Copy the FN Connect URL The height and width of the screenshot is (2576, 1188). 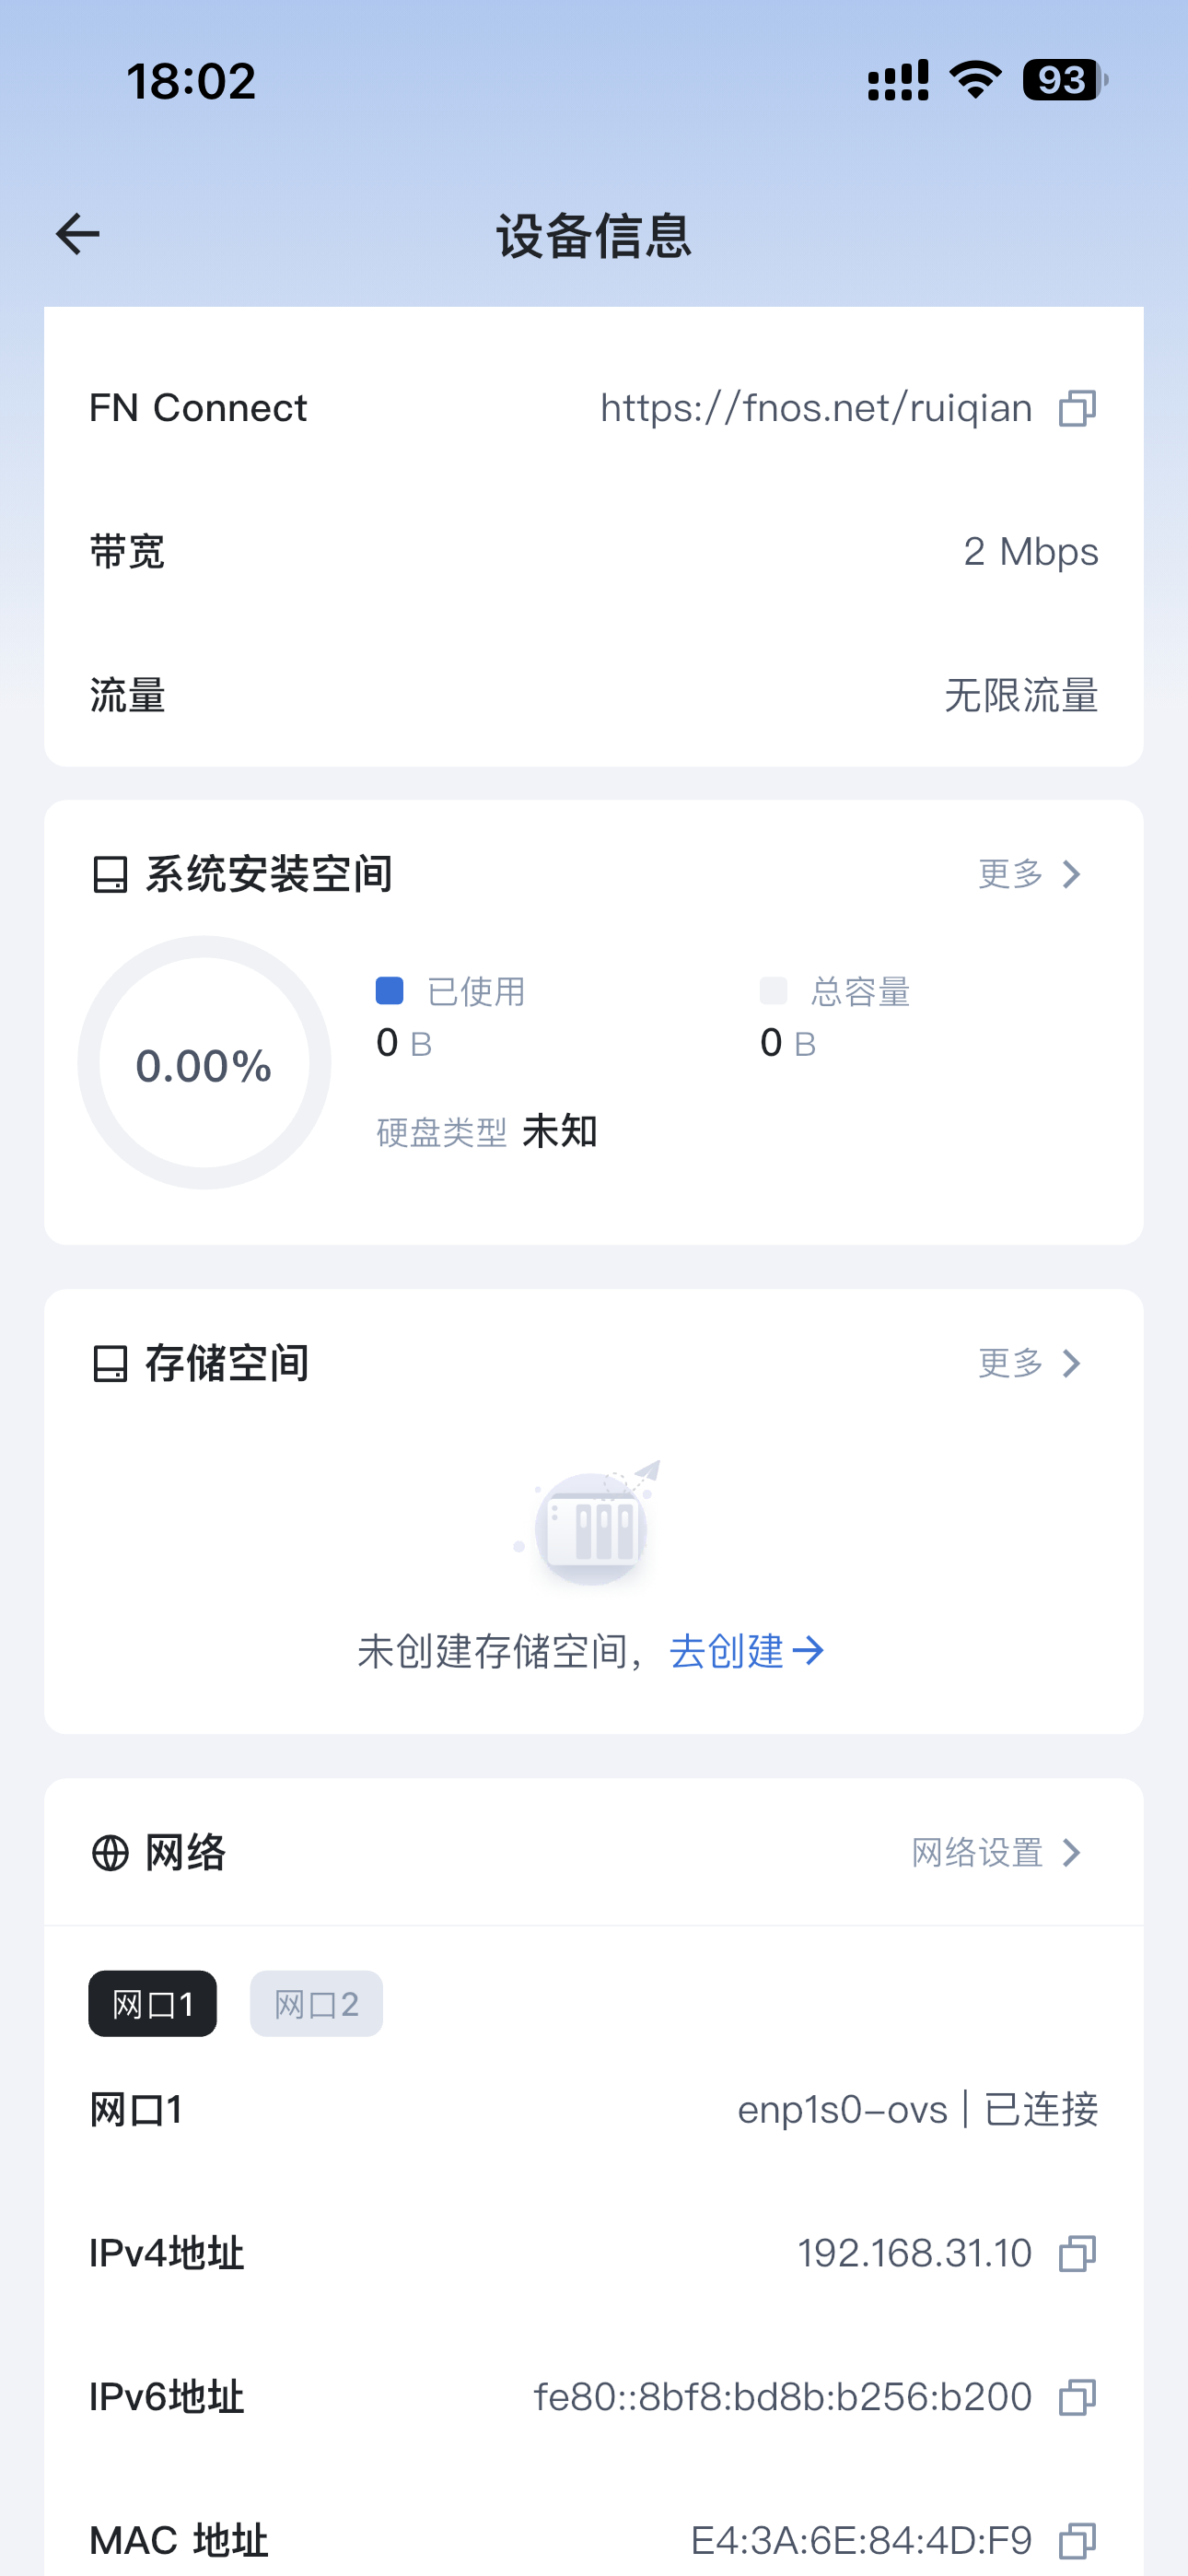coord(1077,408)
